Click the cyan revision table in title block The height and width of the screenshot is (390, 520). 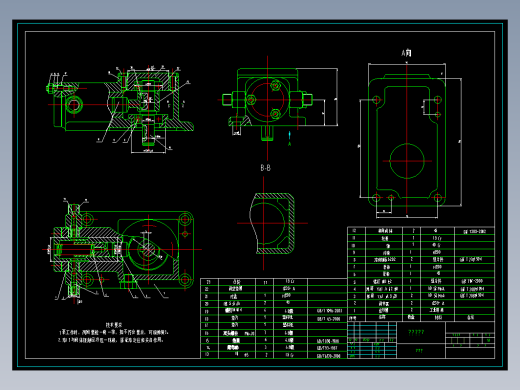click(372, 340)
